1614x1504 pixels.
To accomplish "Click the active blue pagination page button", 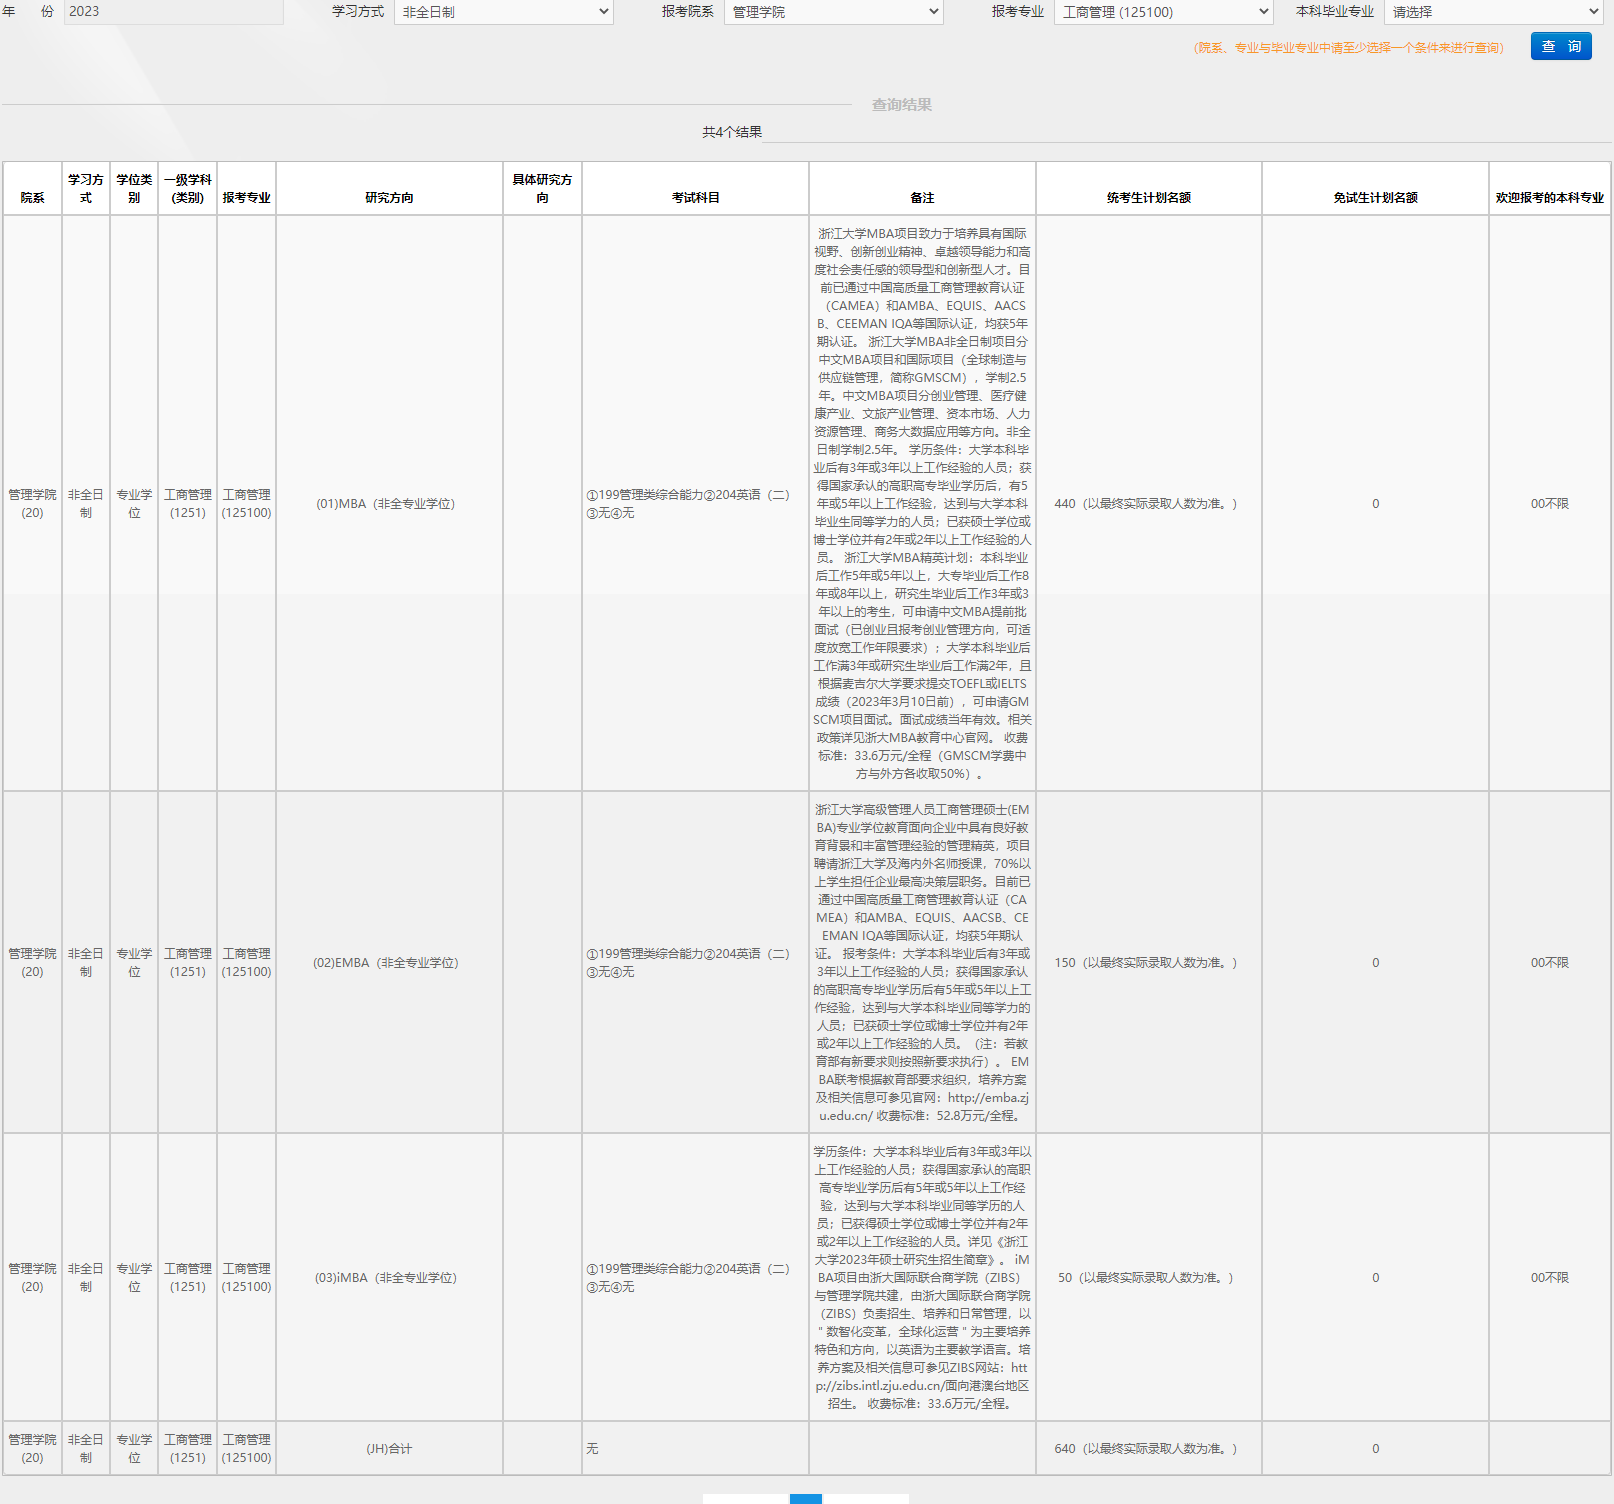I will [x=805, y=1498].
